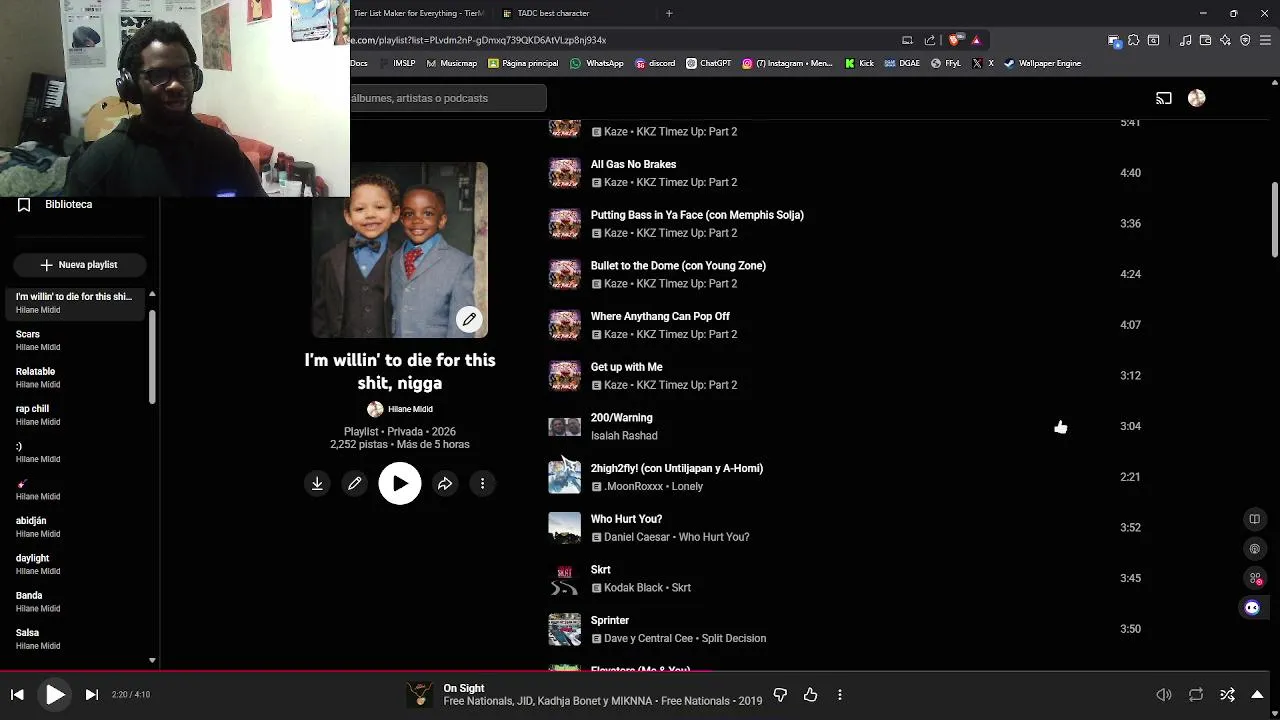
Task: Create a new playlist with Nueva playlist
Action: (x=79, y=265)
